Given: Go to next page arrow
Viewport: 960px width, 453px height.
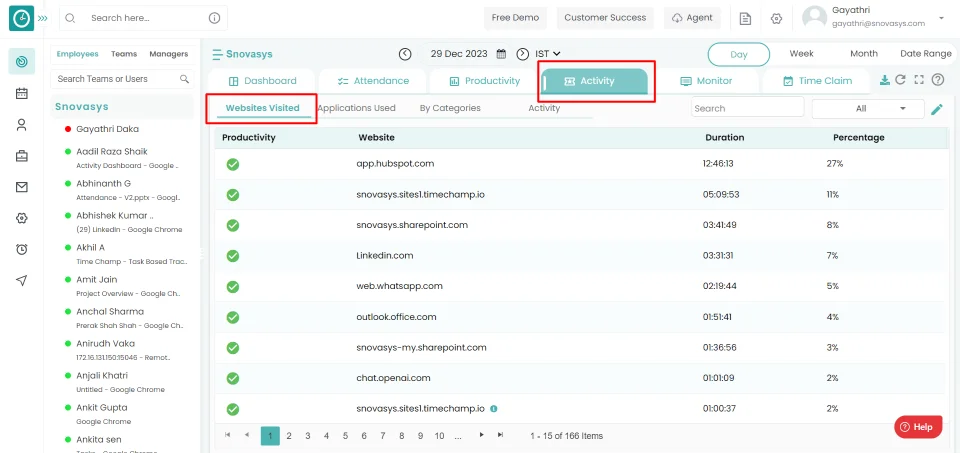Looking at the screenshot, I should tap(482, 435).
